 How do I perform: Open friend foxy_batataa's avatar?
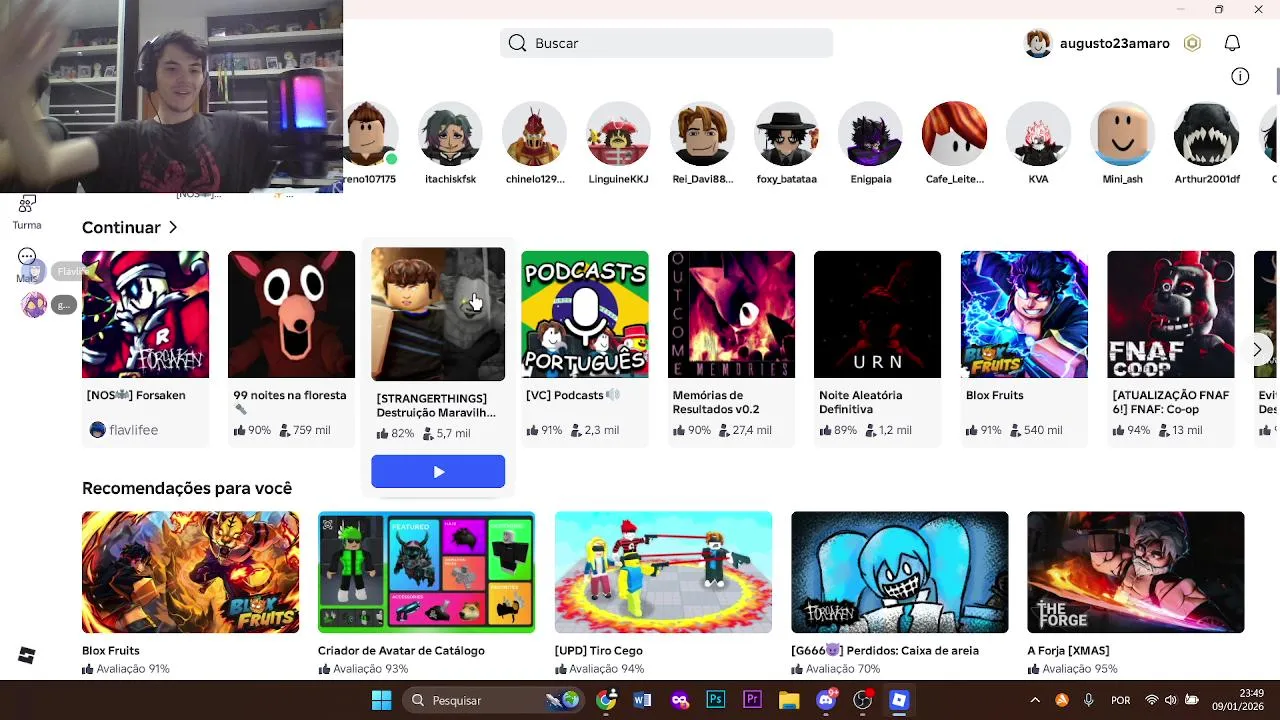point(786,133)
